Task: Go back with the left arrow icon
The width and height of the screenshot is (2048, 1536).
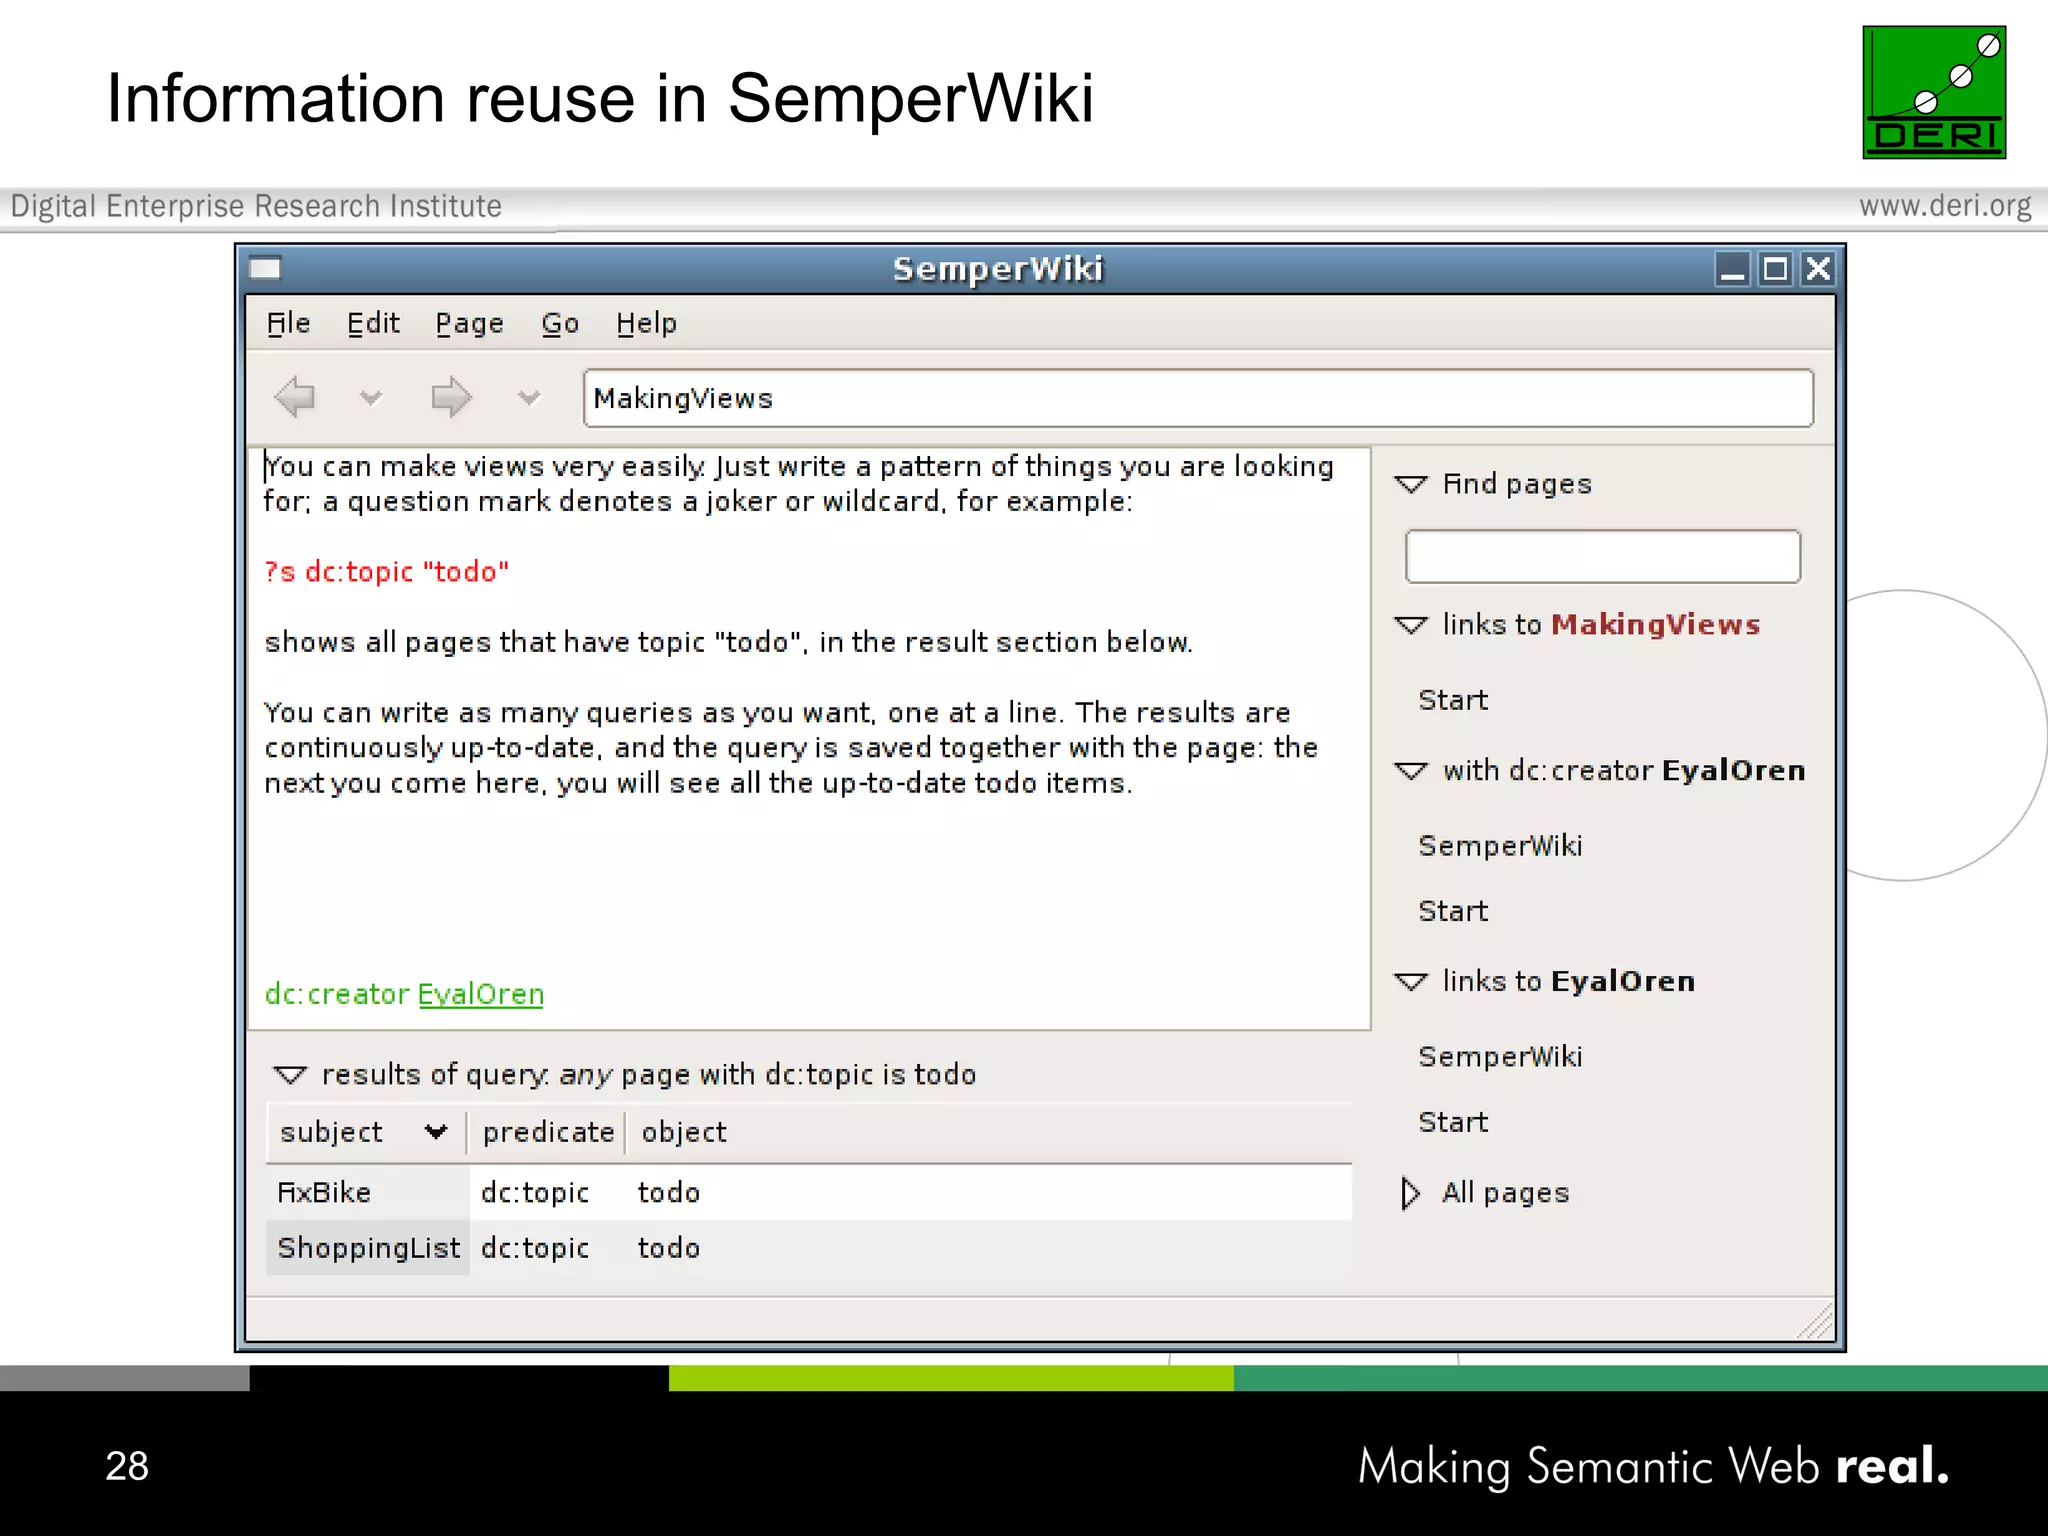Action: click(295, 397)
